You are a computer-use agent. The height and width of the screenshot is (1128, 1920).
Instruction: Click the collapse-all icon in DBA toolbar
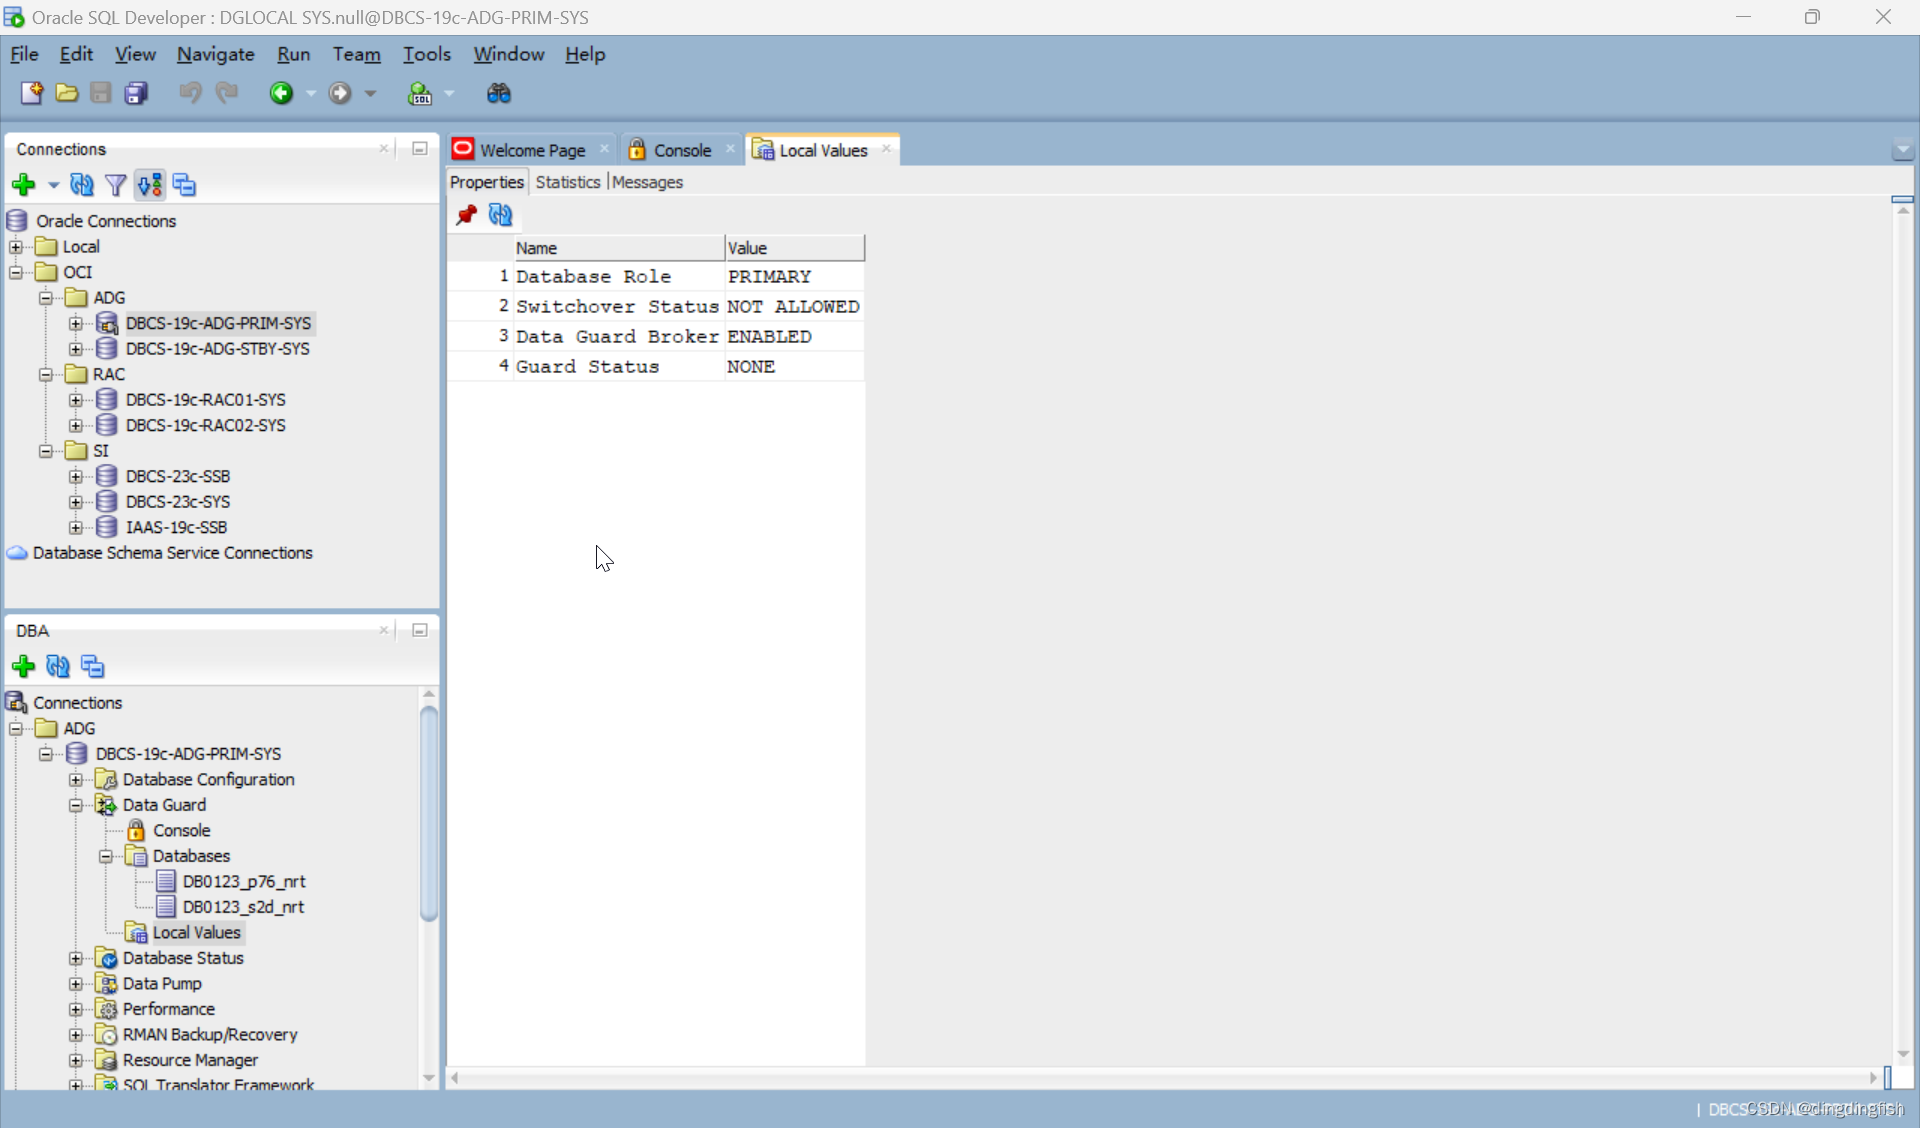pyautogui.click(x=93, y=666)
